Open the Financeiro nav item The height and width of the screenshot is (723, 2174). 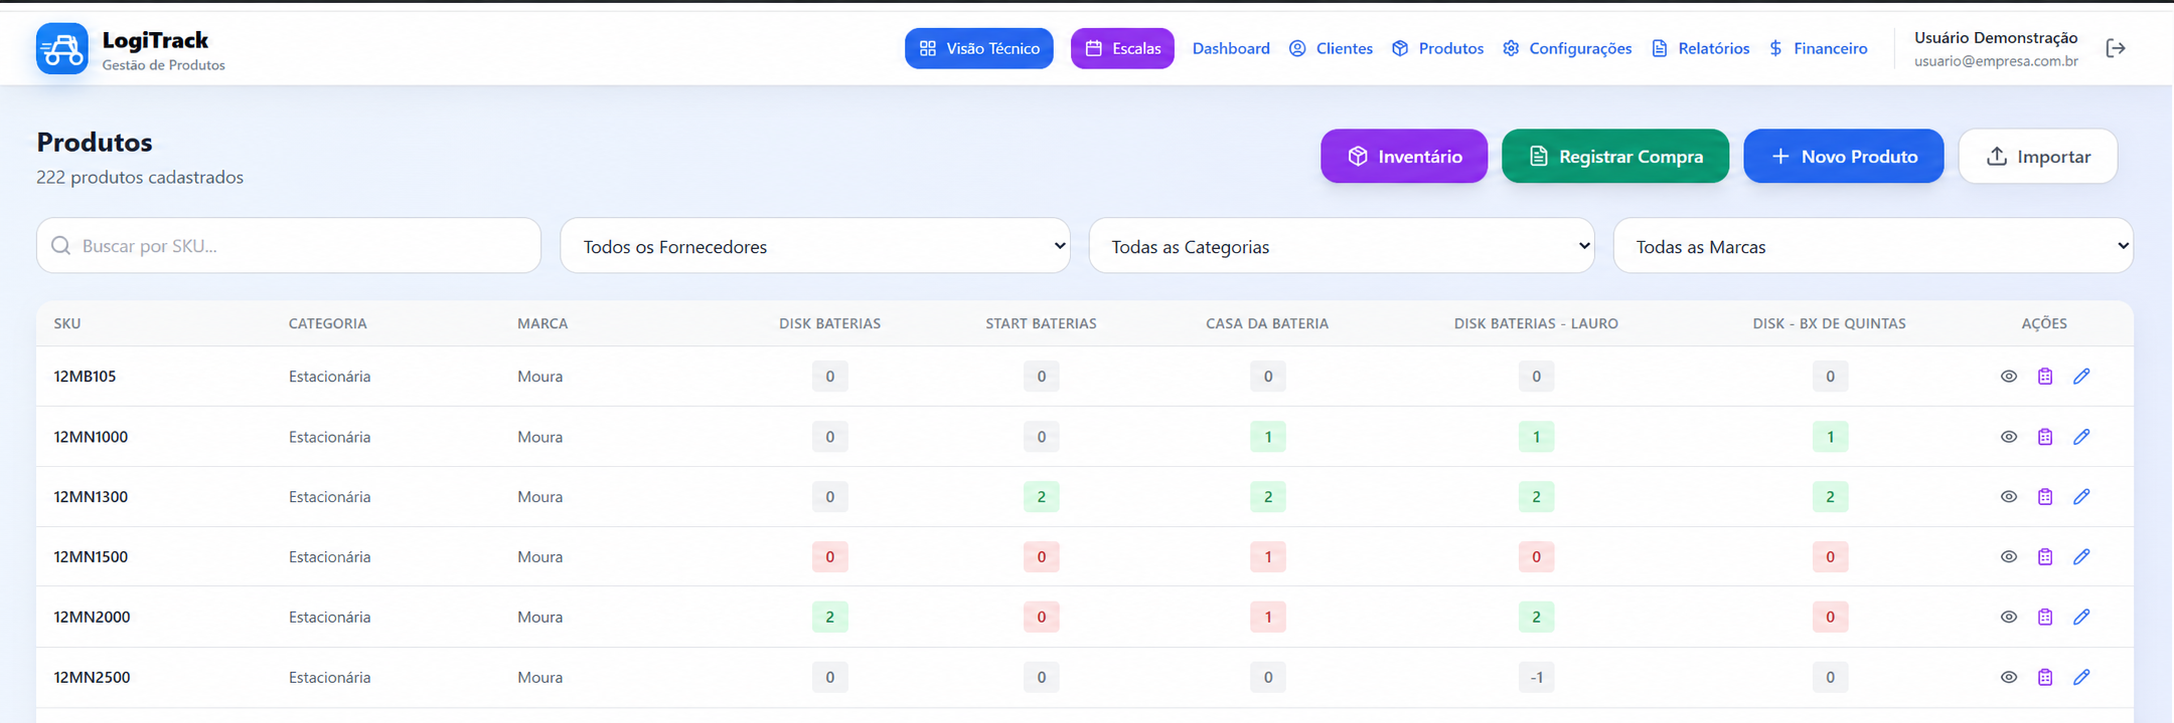click(1818, 48)
